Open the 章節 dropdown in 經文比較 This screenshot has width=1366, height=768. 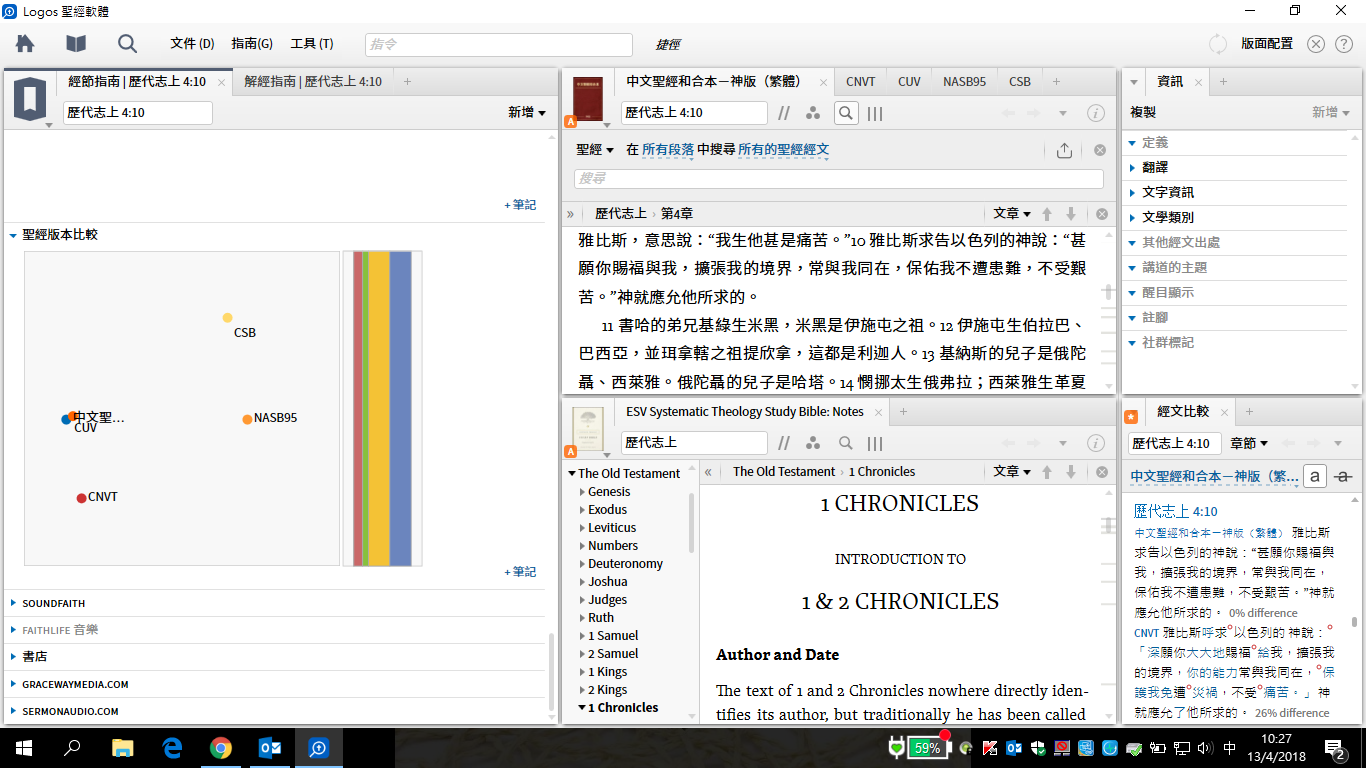(1249, 443)
